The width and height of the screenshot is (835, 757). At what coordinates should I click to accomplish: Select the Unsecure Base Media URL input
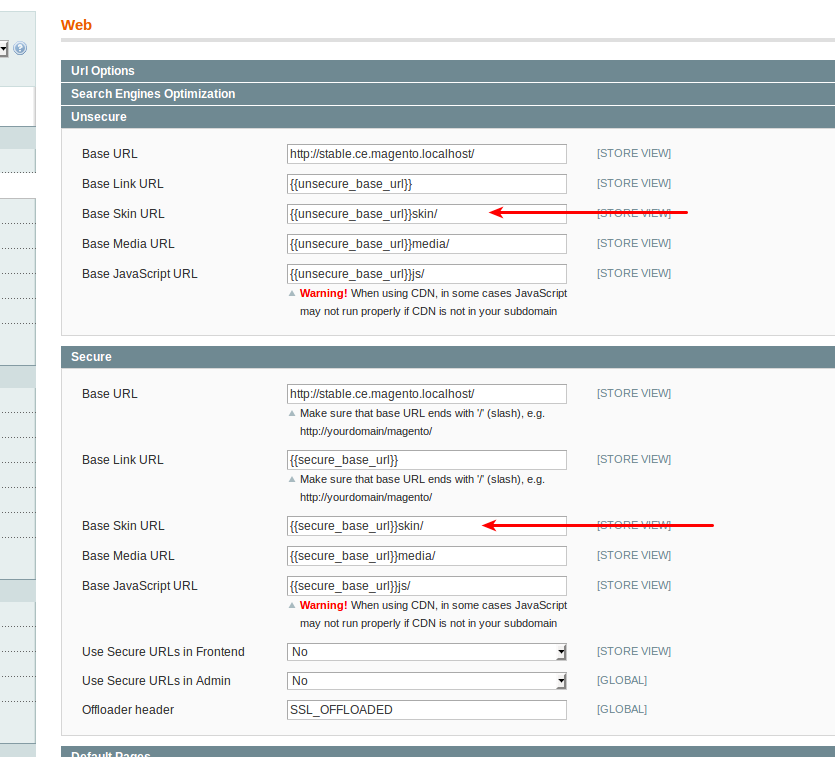[x=426, y=244]
